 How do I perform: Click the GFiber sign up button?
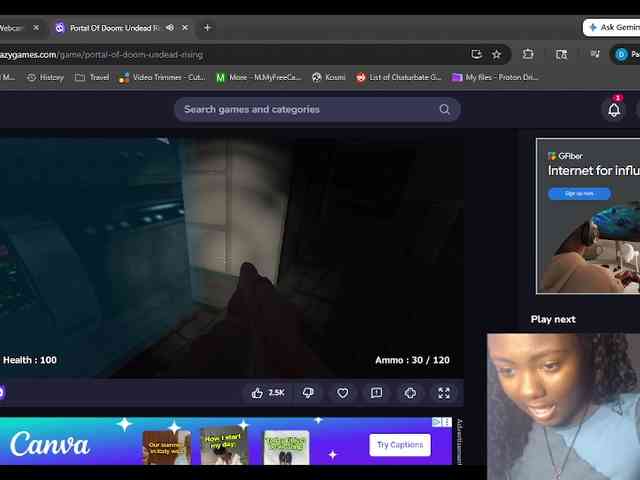click(x=579, y=193)
